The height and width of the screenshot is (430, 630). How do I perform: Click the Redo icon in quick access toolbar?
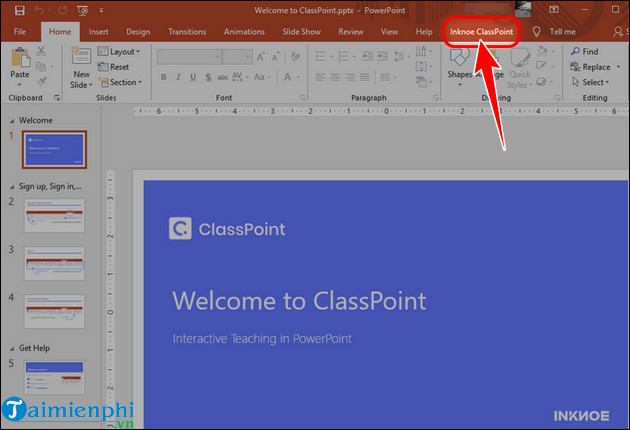(62, 10)
